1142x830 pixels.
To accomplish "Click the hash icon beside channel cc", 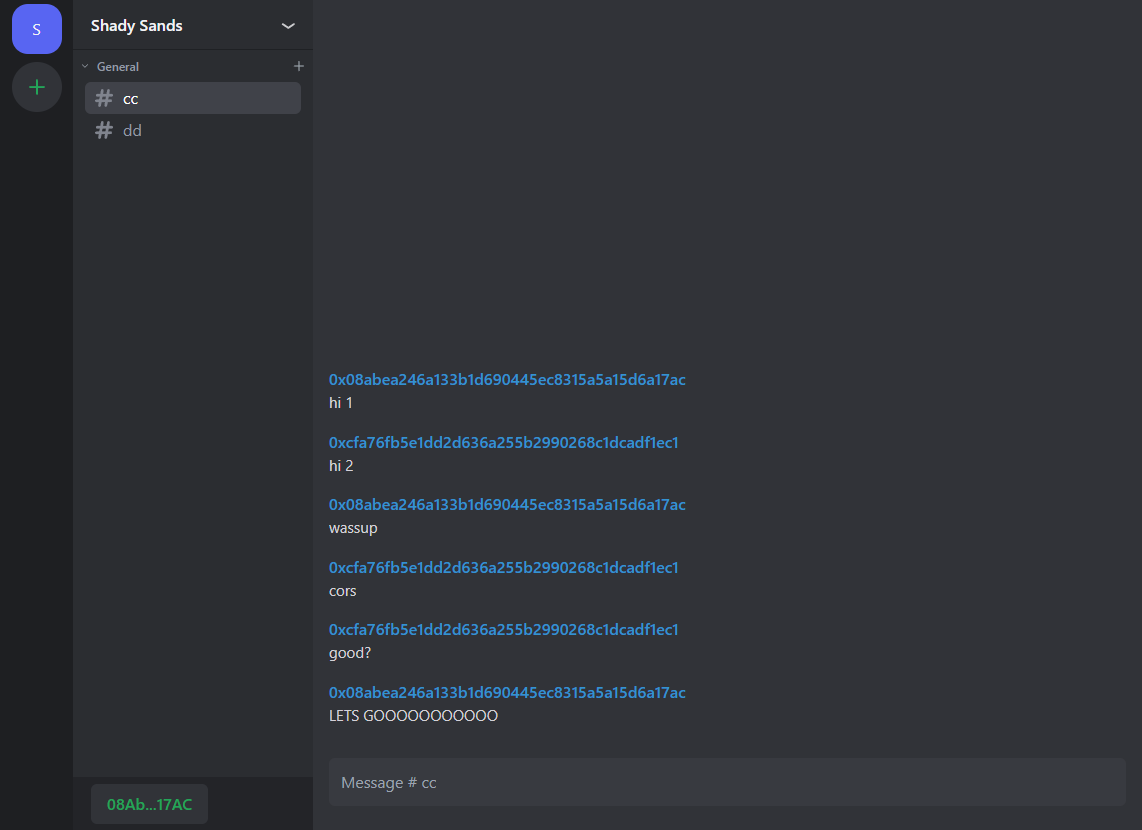I will (x=103, y=98).
